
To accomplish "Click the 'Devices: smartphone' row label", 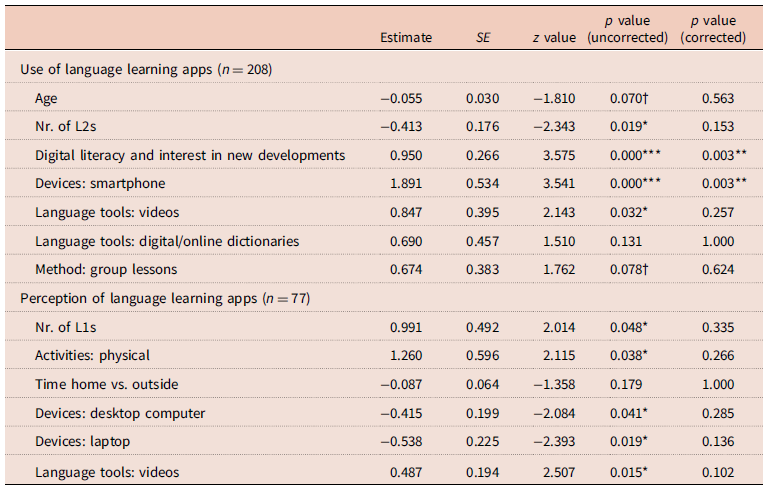I will pyautogui.click(x=100, y=184).
